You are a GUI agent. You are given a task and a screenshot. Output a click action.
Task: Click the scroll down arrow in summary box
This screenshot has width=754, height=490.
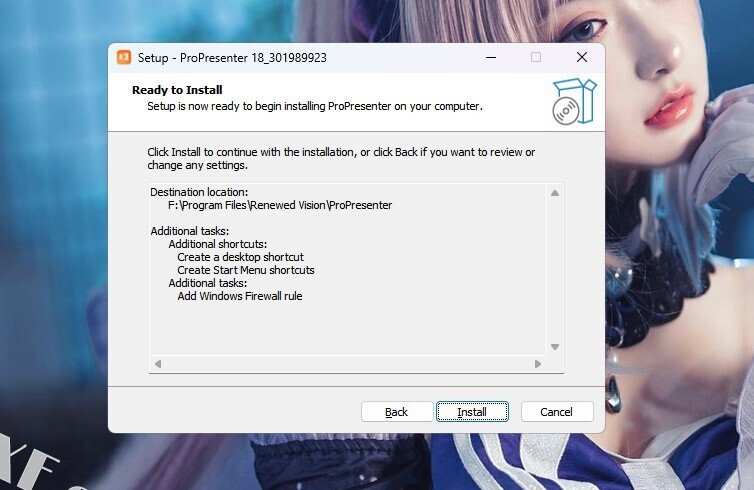pos(555,347)
